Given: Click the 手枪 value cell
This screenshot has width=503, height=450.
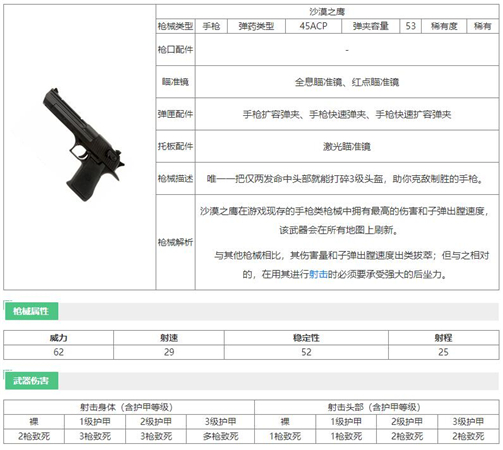Looking at the screenshot, I should [x=211, y=26].
